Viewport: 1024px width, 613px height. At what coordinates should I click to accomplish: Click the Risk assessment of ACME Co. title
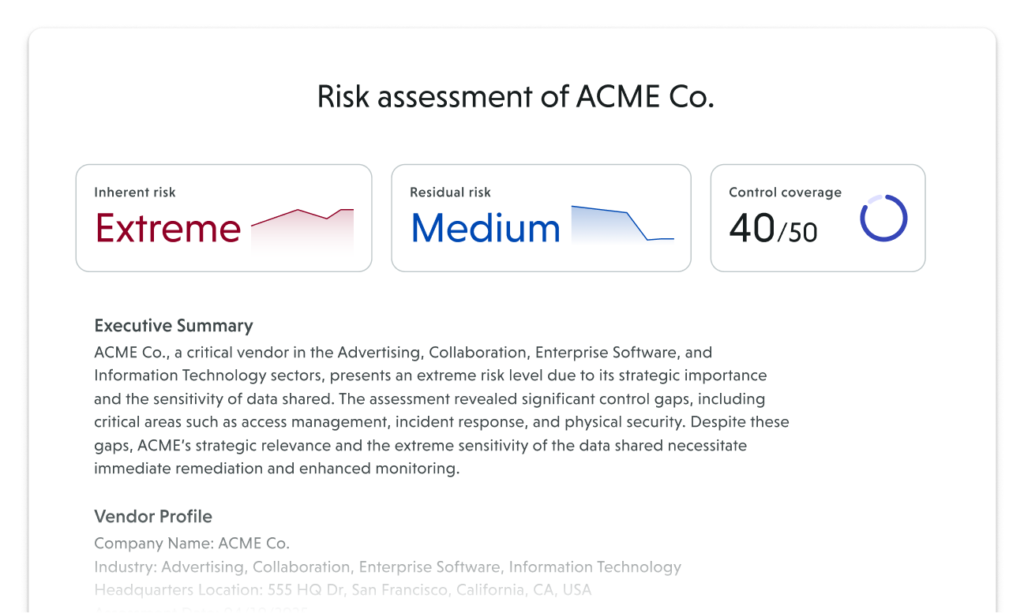pyautogui.click(x=515, y=97)
